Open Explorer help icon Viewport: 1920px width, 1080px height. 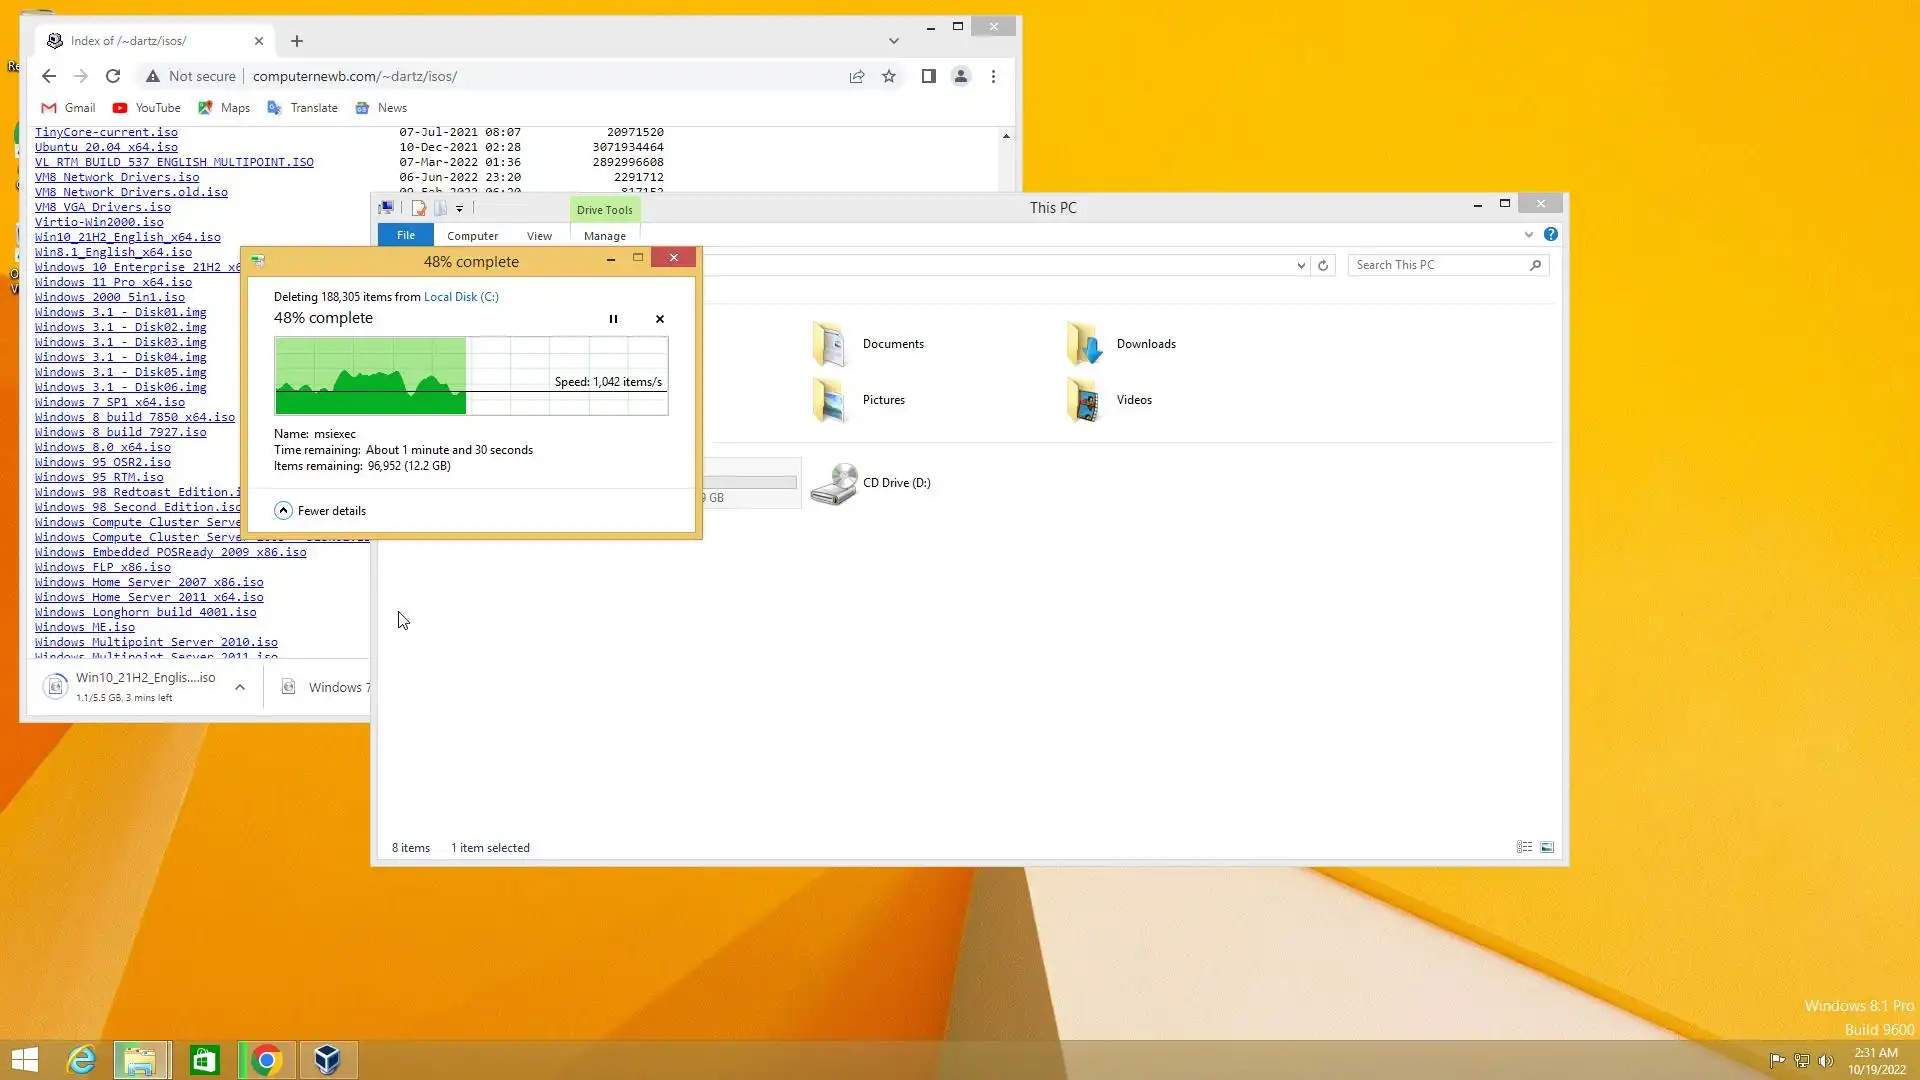click(1550, 234)
